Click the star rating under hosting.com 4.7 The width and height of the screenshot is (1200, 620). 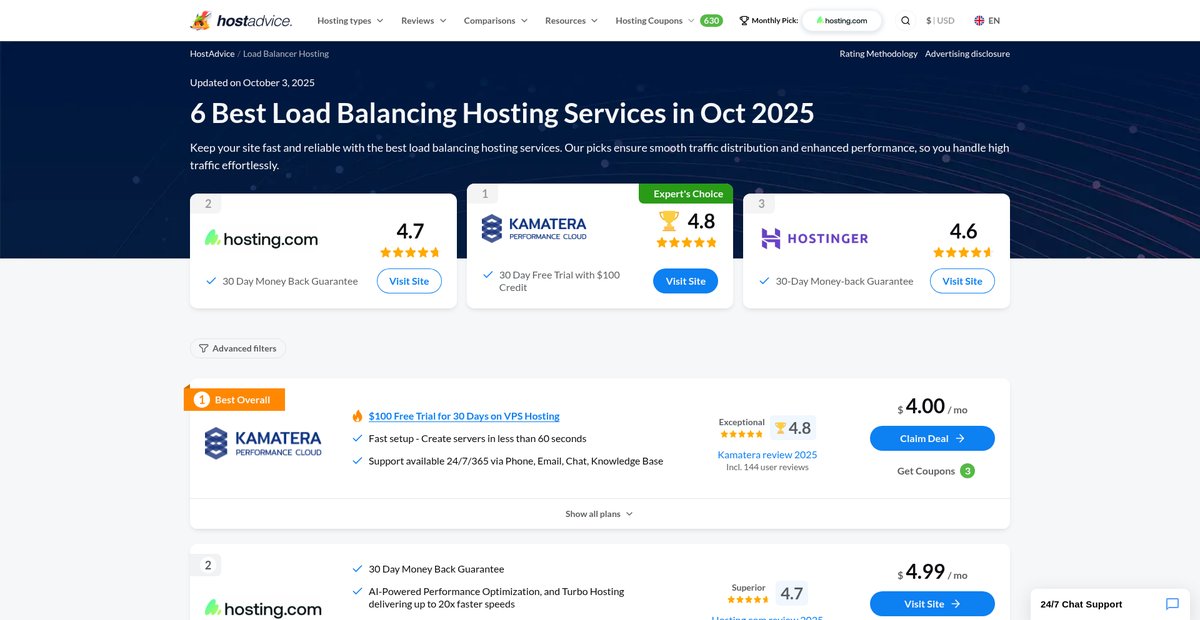410,253
